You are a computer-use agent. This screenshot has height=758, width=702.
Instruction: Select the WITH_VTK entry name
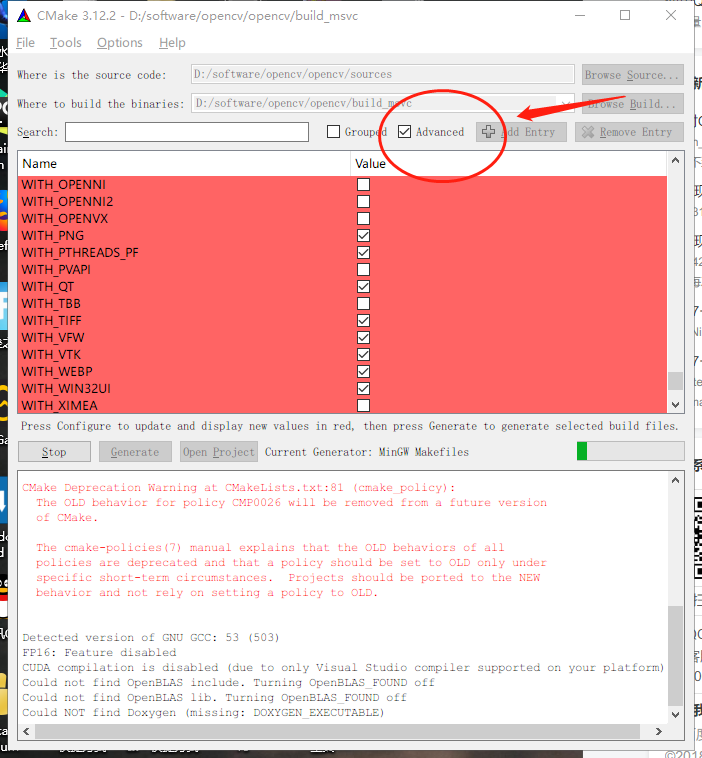coord(51,354)
